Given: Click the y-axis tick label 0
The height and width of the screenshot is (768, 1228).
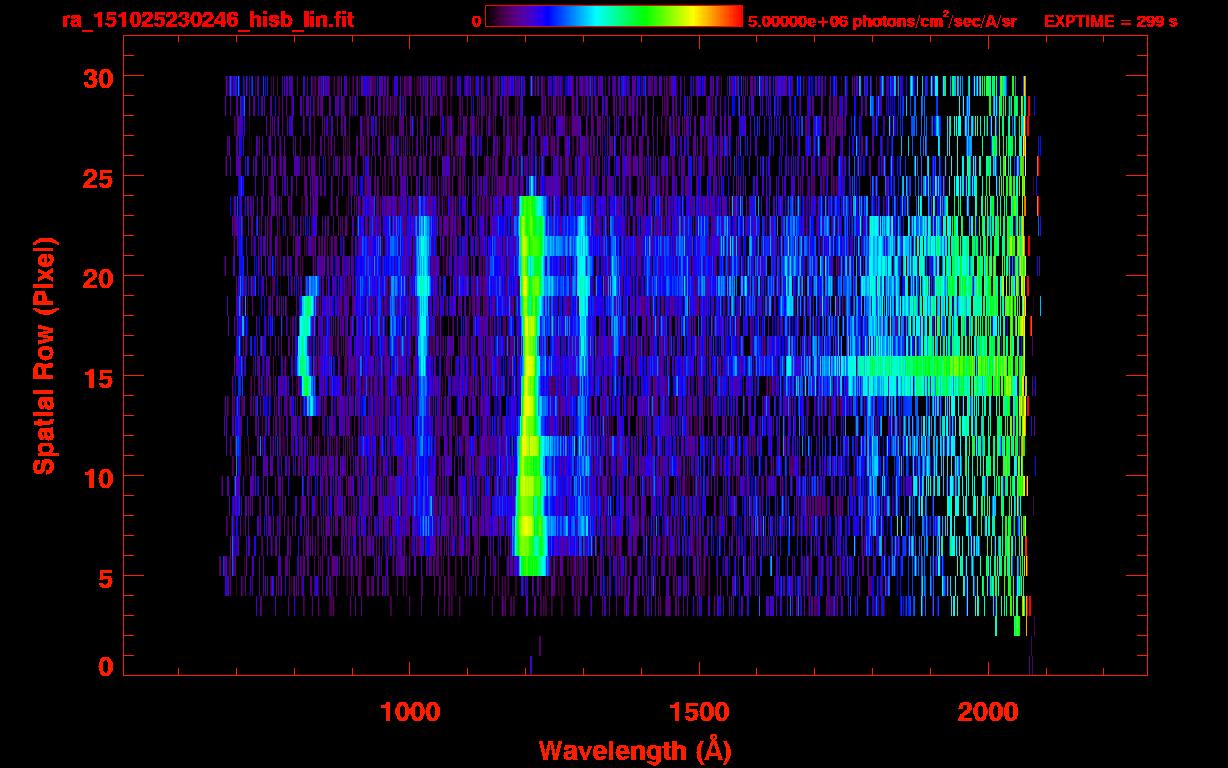Looking at the screenshot, I should point(104,667).
